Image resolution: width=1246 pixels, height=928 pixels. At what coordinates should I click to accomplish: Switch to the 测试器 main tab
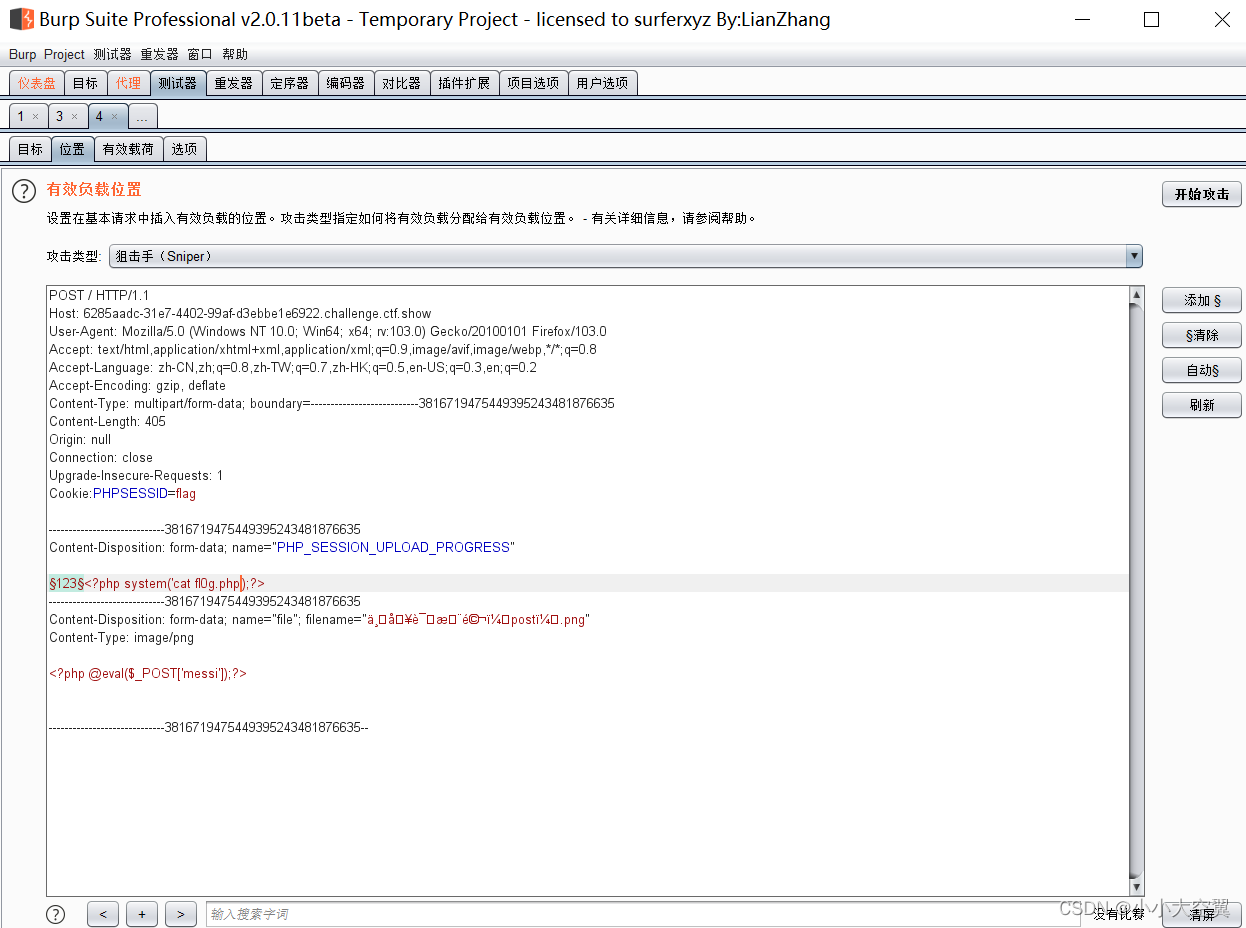click(178, 83)
